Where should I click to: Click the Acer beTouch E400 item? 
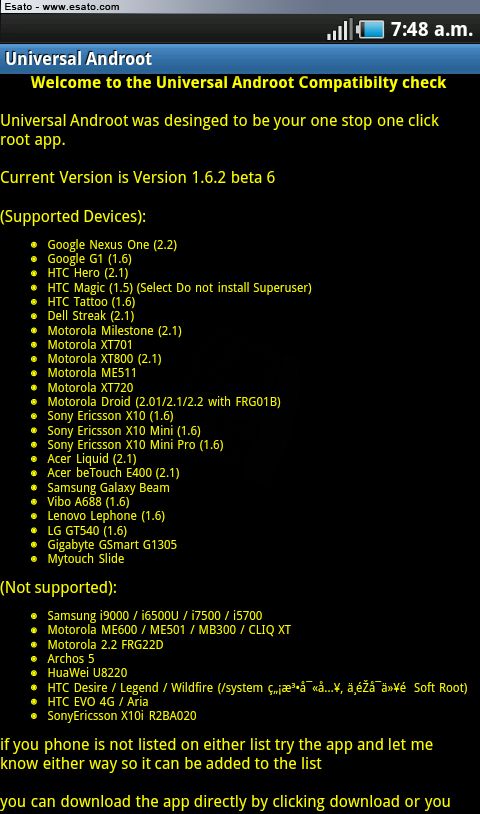113,473
